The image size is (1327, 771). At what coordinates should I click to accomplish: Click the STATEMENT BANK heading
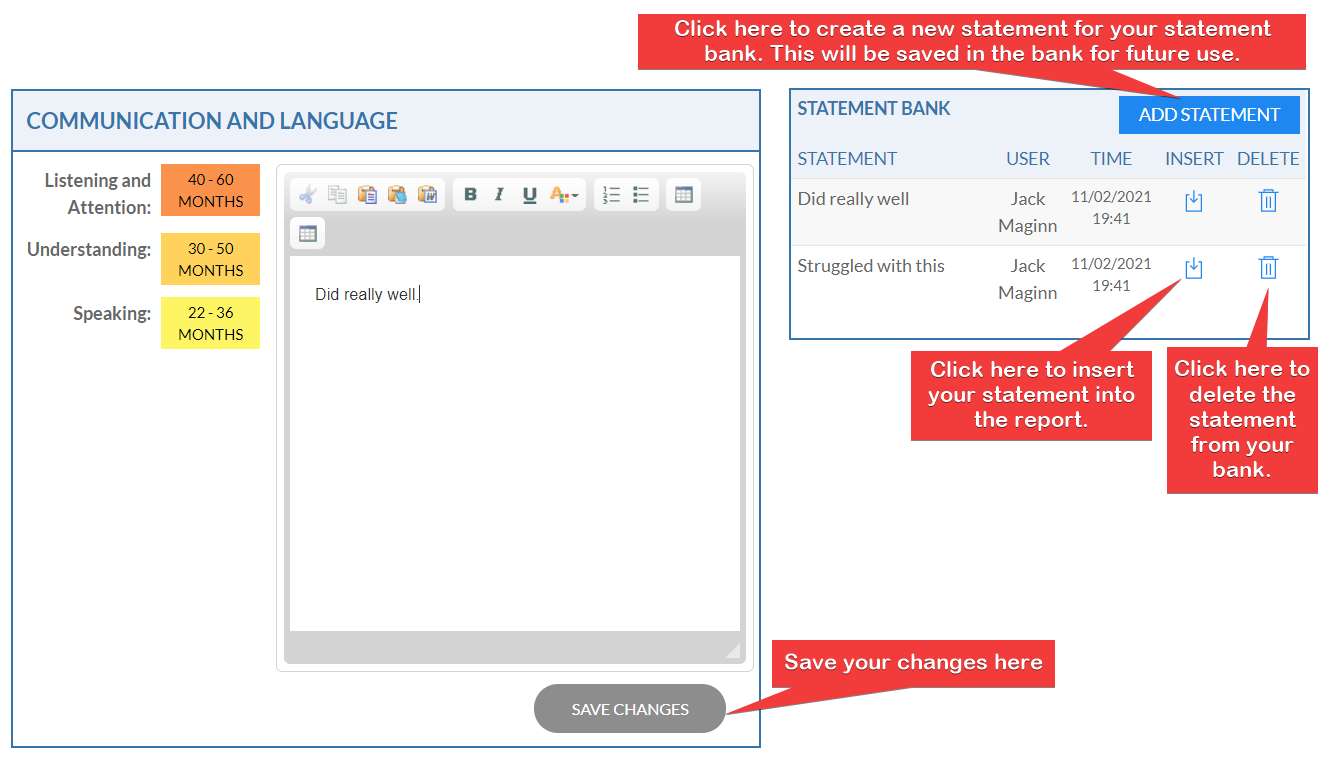pos(874,108)
